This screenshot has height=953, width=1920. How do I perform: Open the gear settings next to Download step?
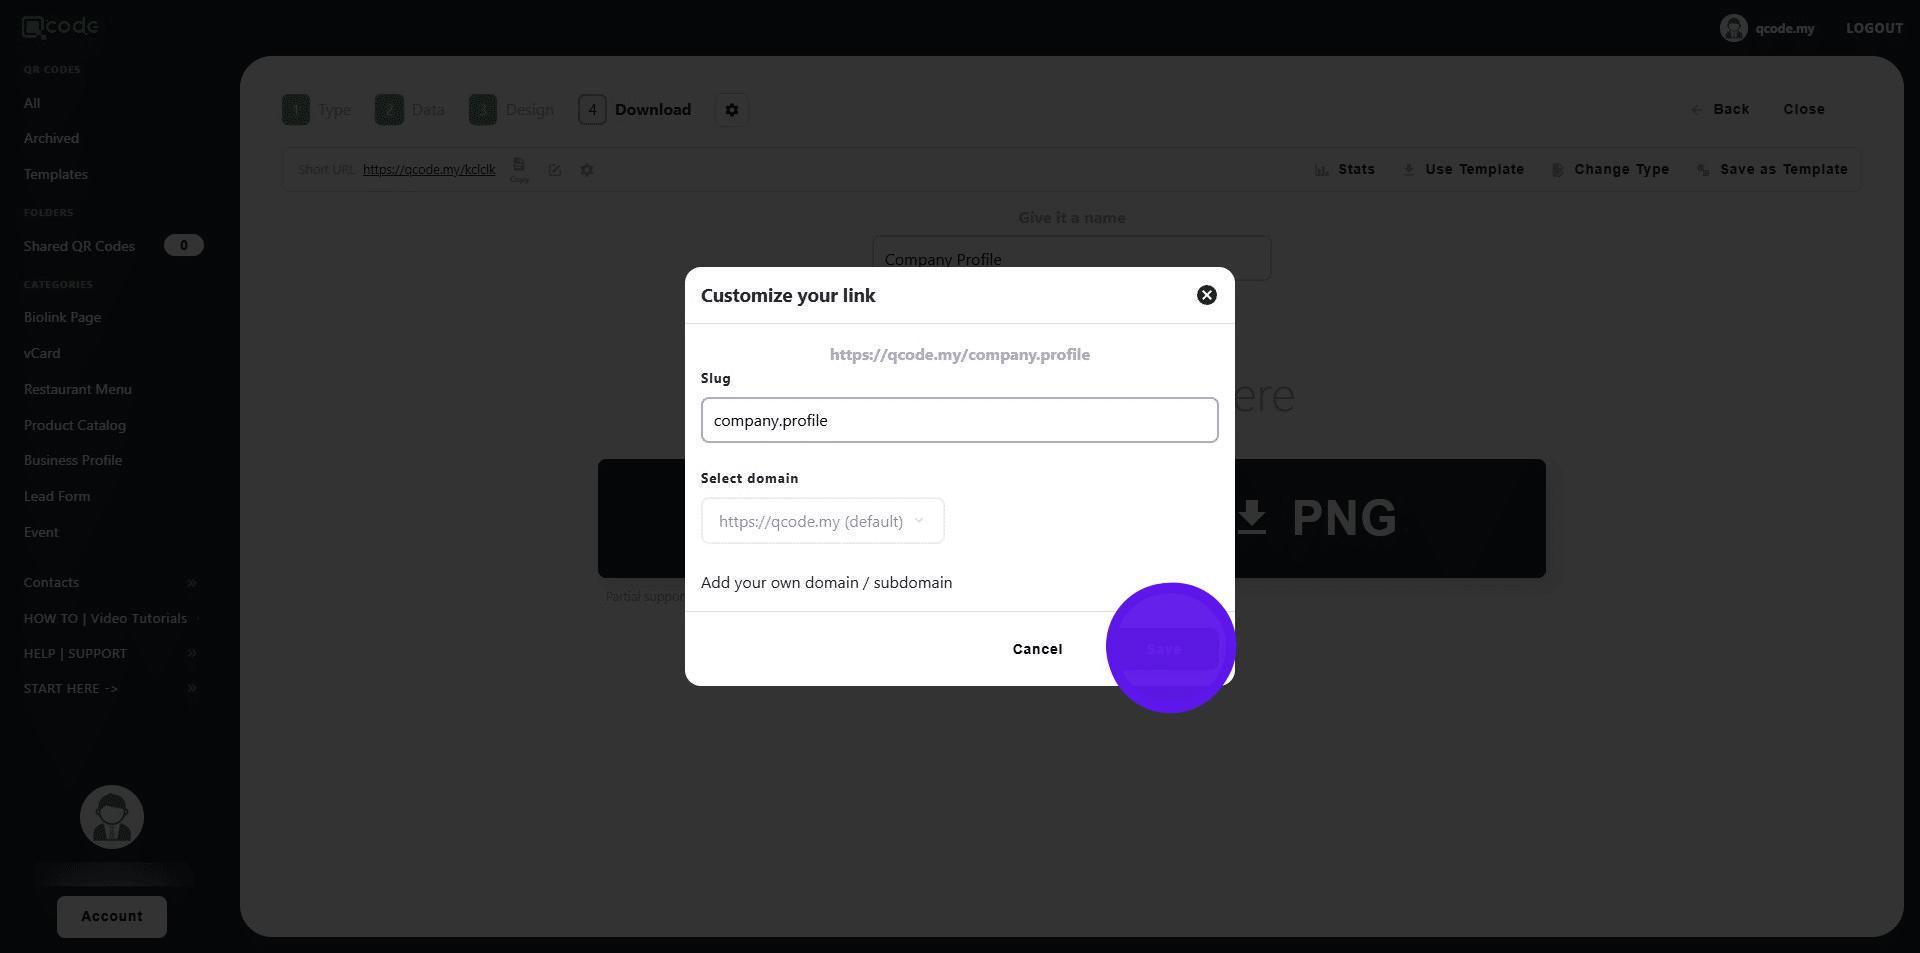click(731, 110)
